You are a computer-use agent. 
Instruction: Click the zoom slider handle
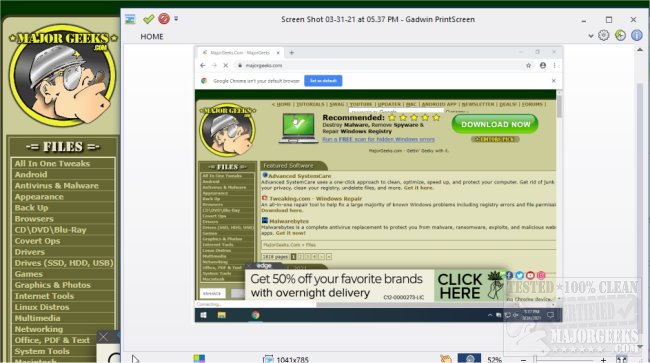point(535,359)
